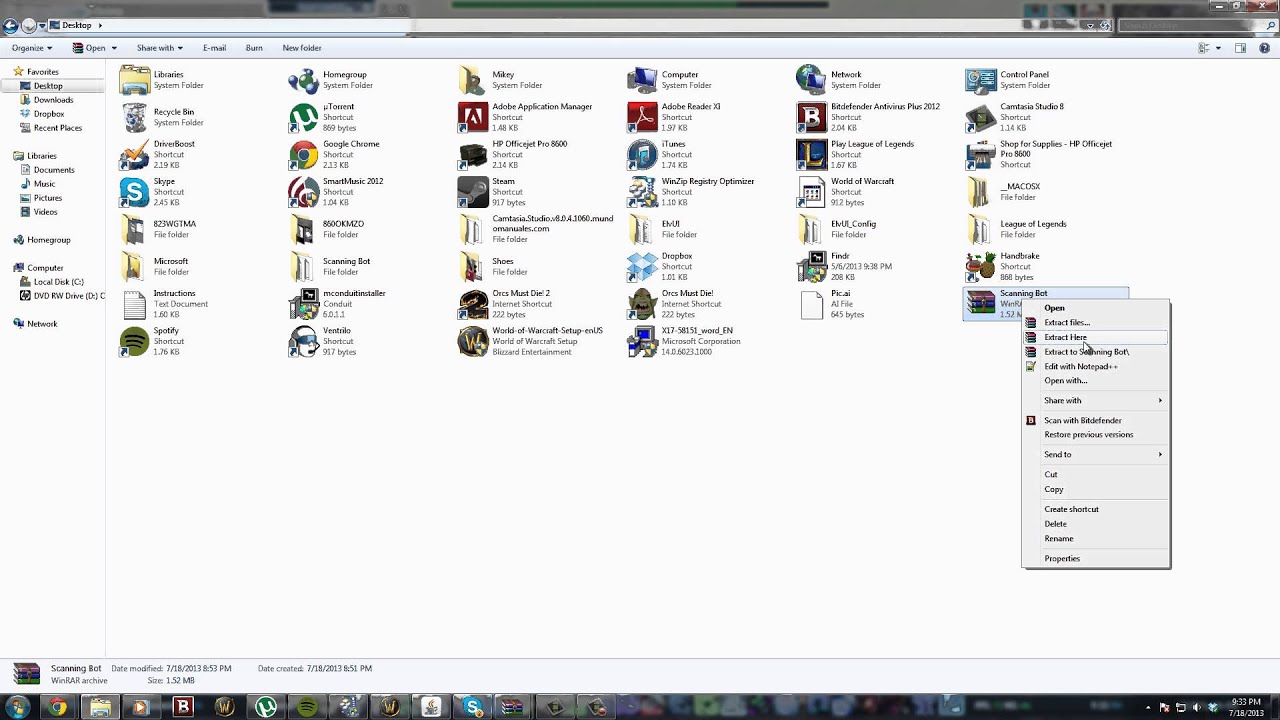Select WinZip Registry Optimizer icon
The height and width of the screenshot is (720, 1280).
click(x=642, y=192)
